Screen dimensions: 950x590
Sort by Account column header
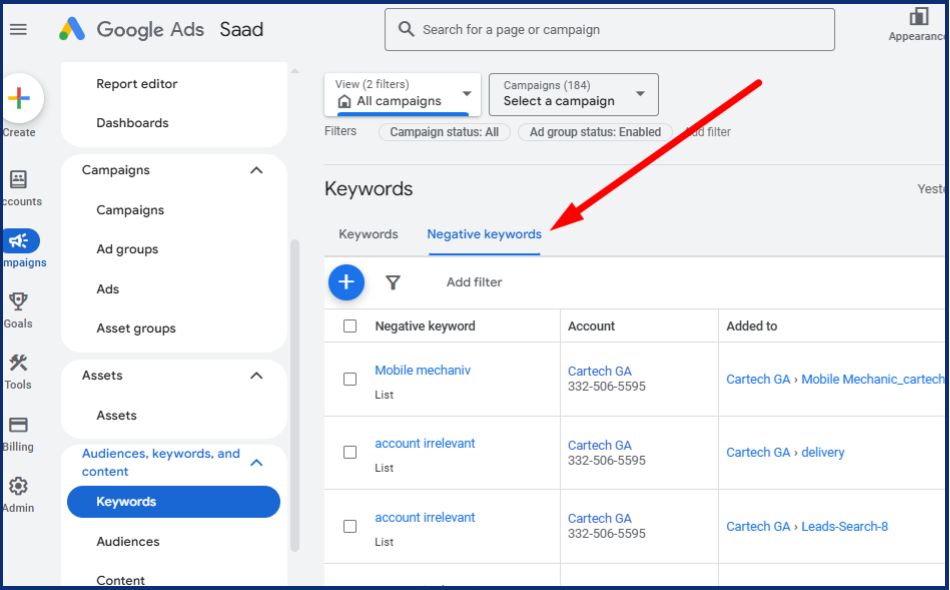pyautogui.click(x=591, y=326)
